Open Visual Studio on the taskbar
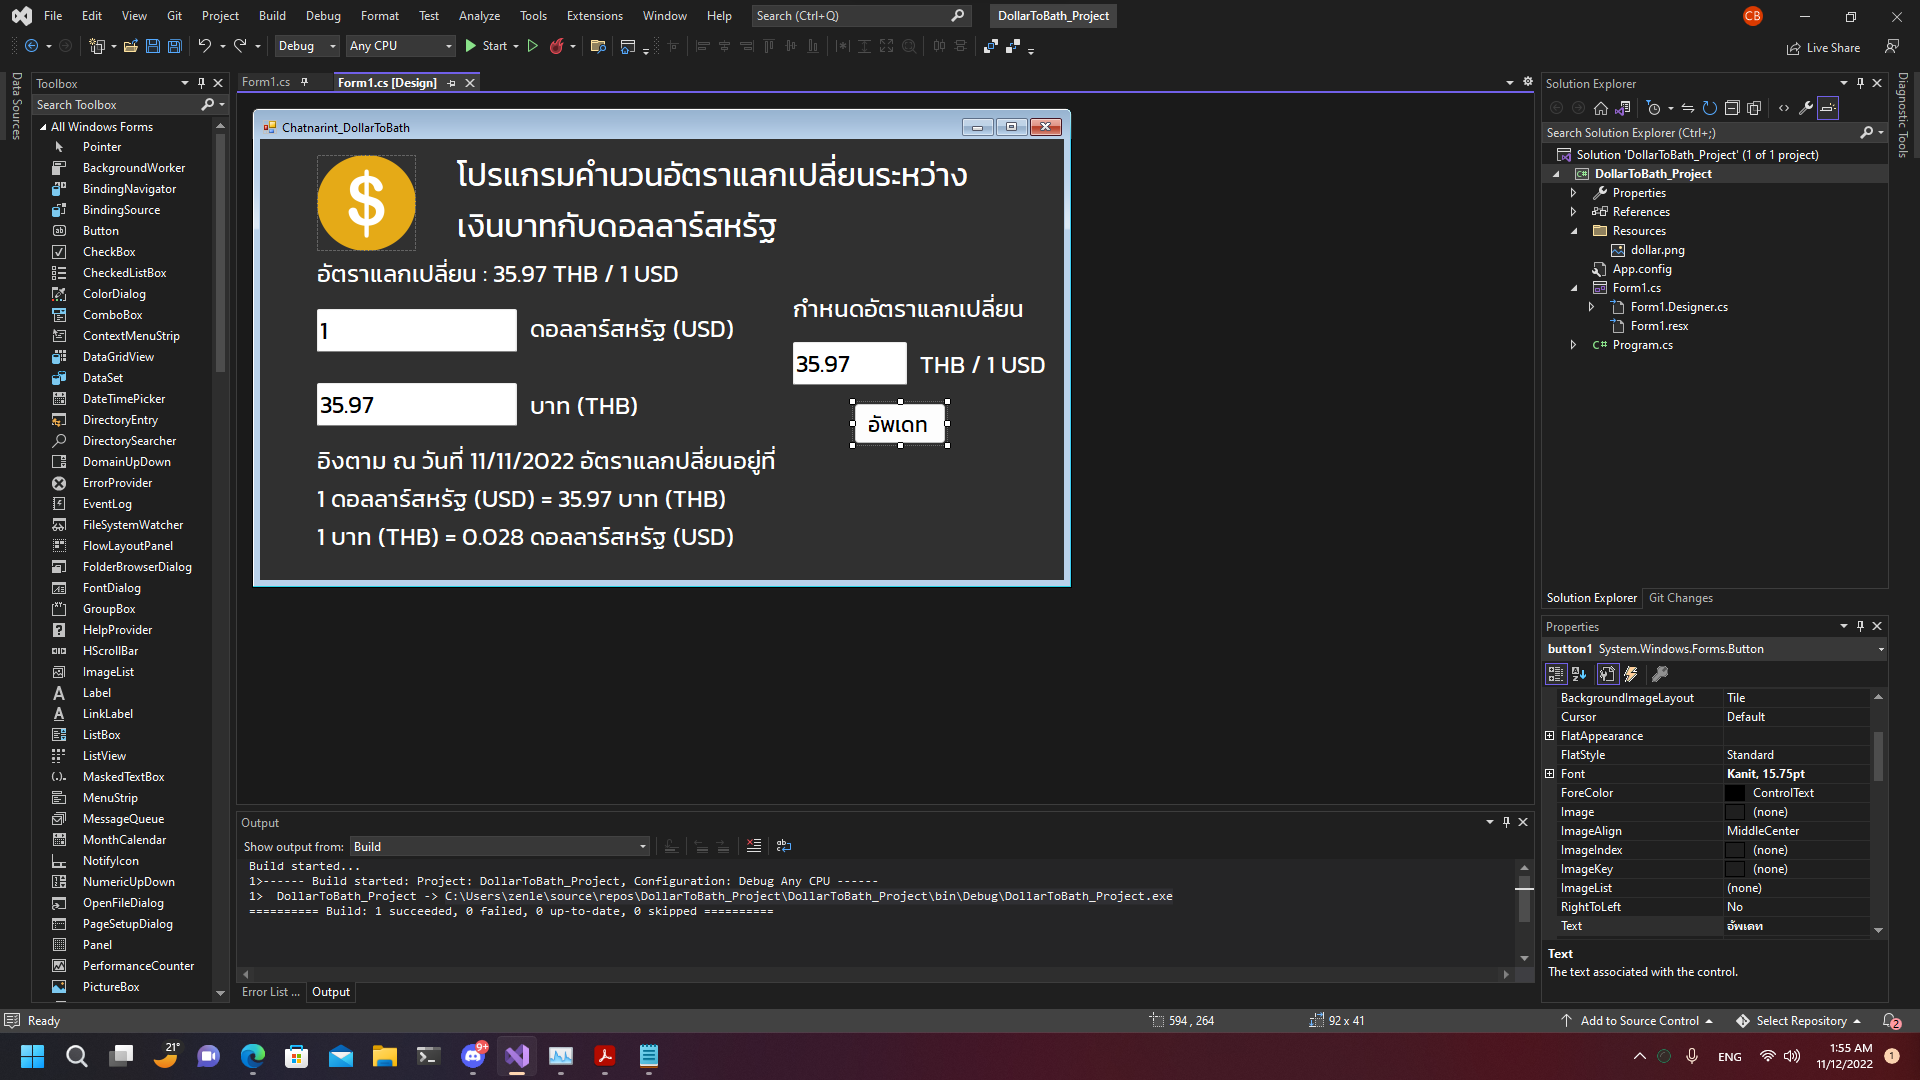The height and width of the screenshot is (1080, 1920). (516, 1056)
